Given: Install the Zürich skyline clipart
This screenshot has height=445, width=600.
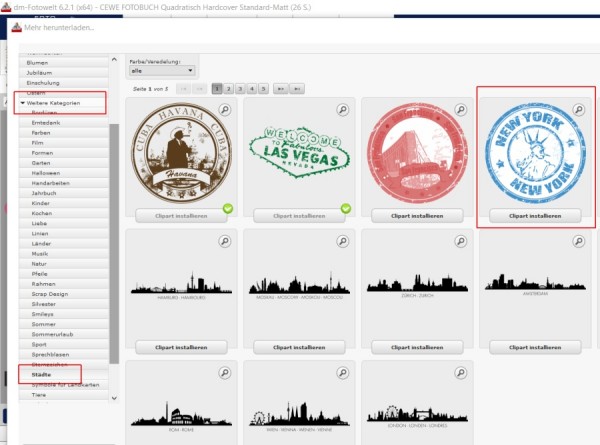Looking at the screenshot, I should 417,347.
